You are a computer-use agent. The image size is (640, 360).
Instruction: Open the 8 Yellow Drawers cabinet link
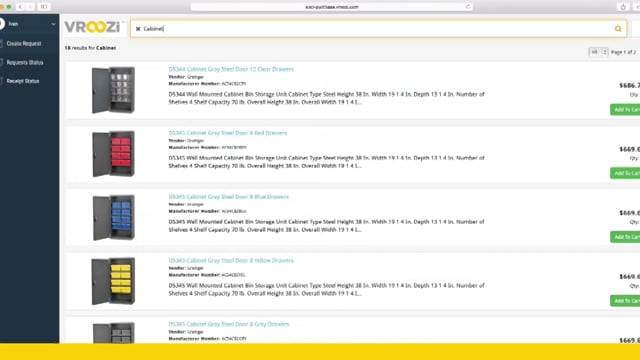coord(231,260)
